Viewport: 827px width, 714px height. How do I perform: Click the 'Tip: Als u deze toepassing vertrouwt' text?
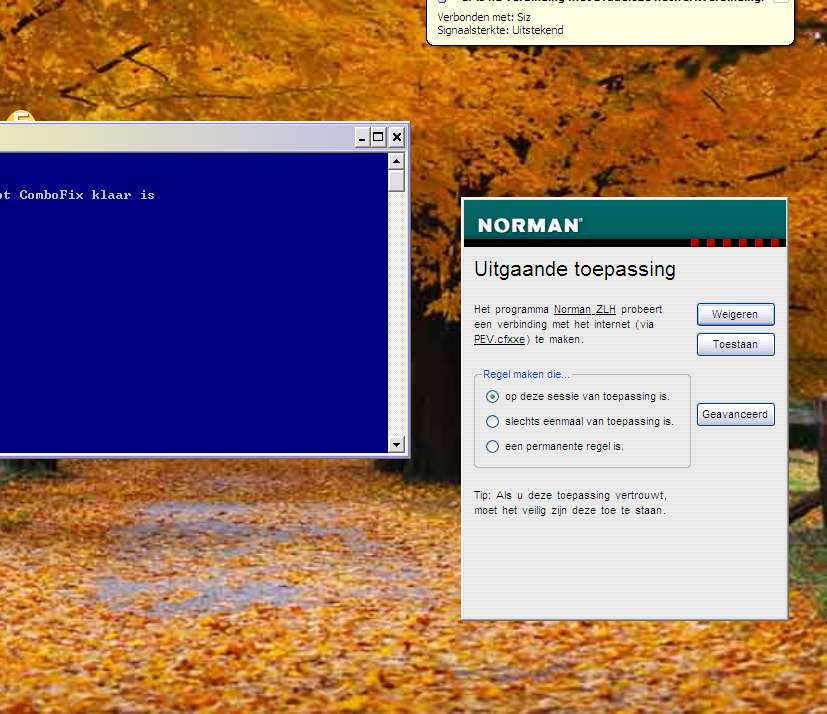(570, 495)
